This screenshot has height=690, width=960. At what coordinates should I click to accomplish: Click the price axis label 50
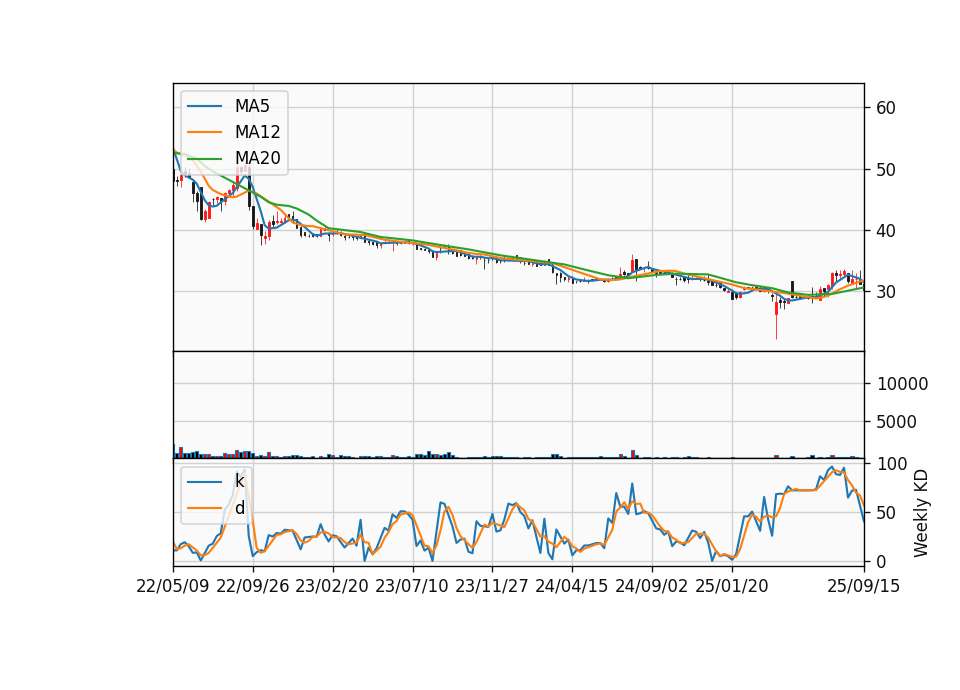click(886, 170)
